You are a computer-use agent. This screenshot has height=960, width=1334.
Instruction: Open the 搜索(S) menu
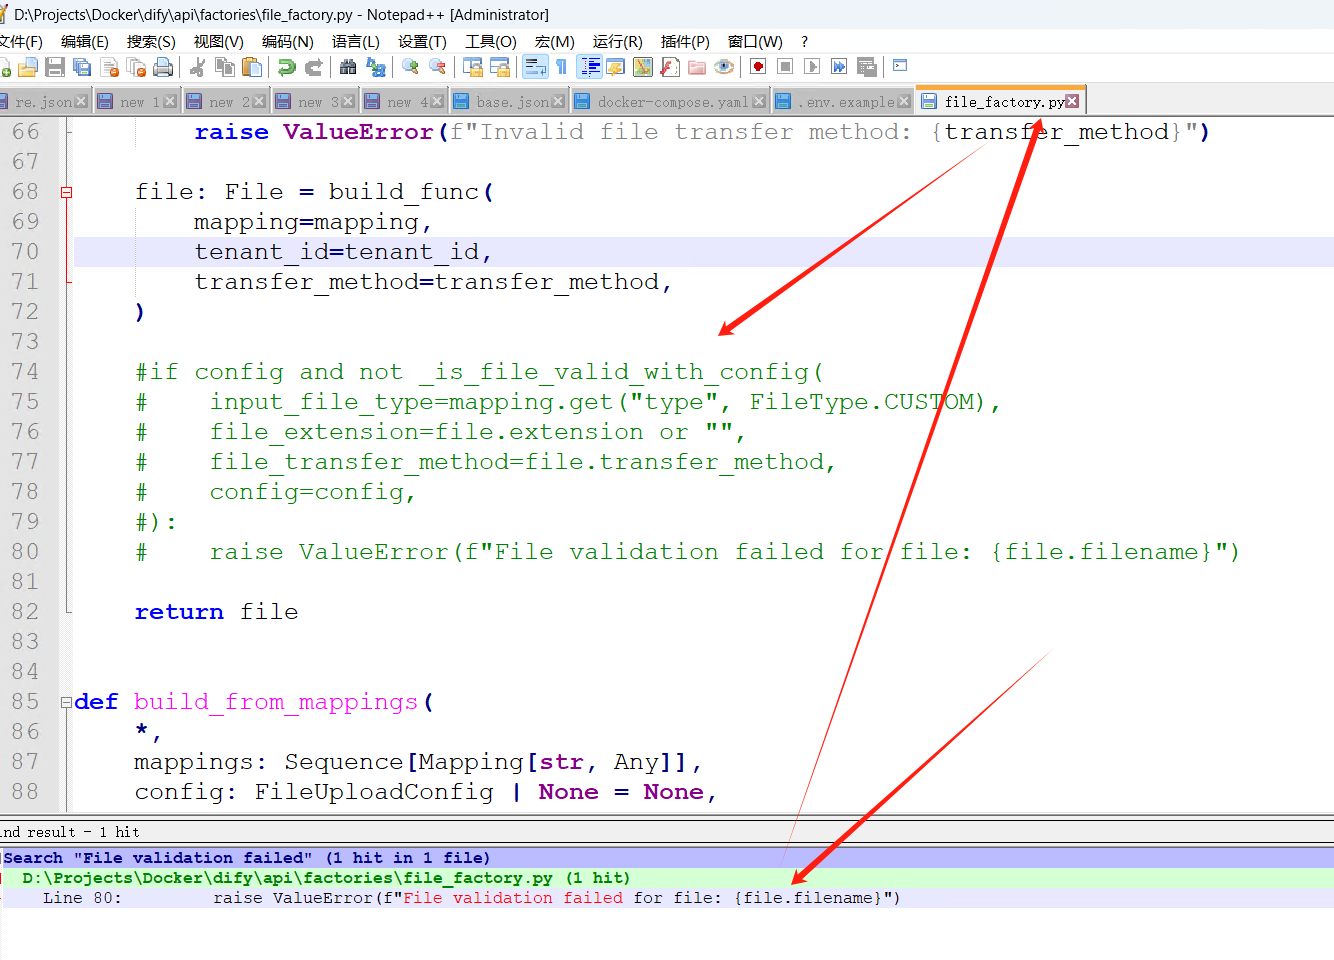(151, 41)
